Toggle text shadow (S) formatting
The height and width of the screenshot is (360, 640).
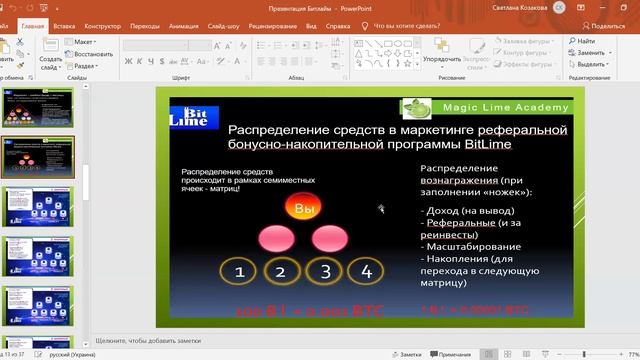[x=162, y=62]
